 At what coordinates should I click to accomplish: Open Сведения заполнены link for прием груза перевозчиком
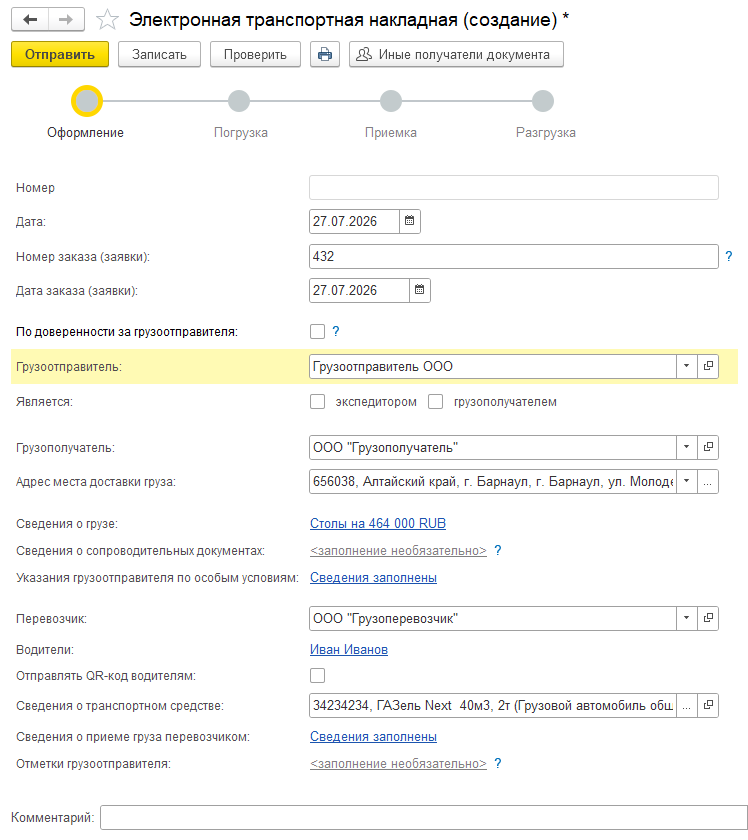click(373, 737)
